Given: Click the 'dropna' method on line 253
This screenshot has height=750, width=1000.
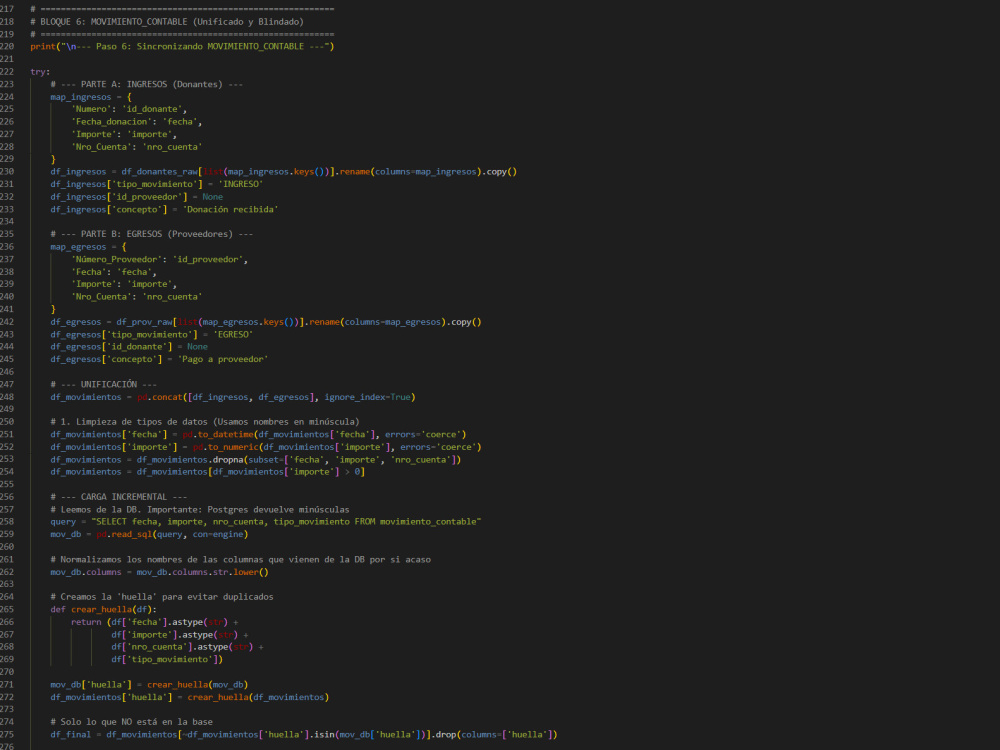Looking at the screenshot, I should click(x=228, y=459).
